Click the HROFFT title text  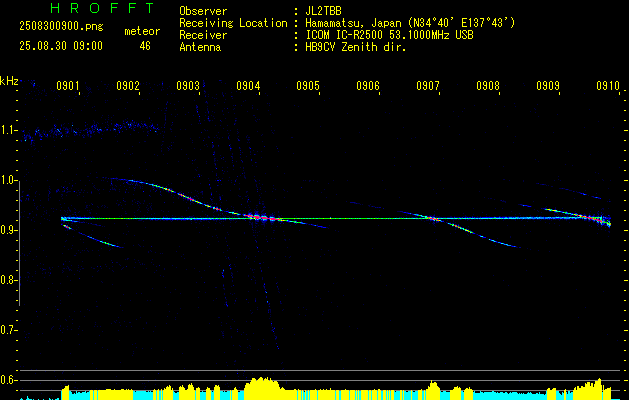[x=102, y=8]
